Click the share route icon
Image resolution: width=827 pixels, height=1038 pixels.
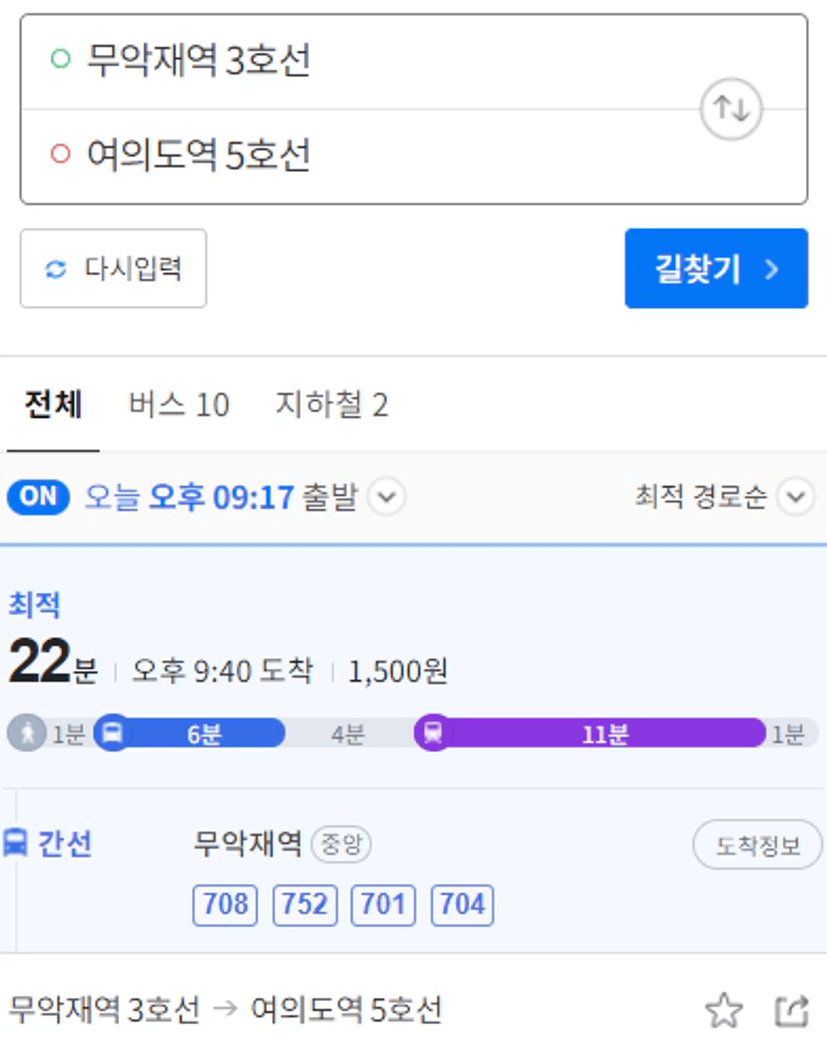point(792,1011)
